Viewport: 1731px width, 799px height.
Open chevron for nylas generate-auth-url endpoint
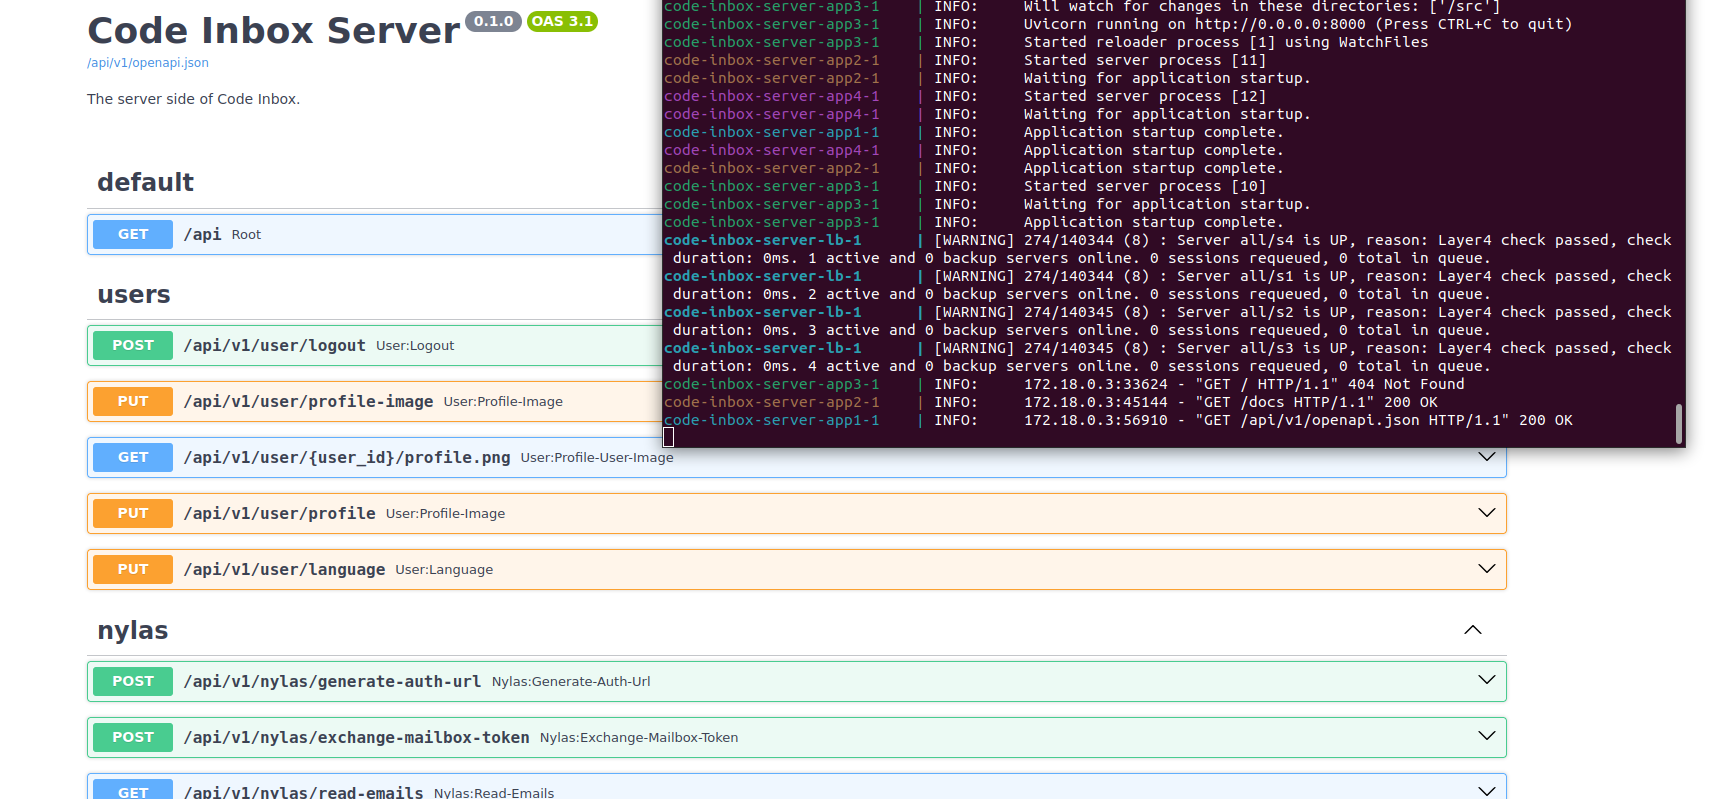(1487, 681)
